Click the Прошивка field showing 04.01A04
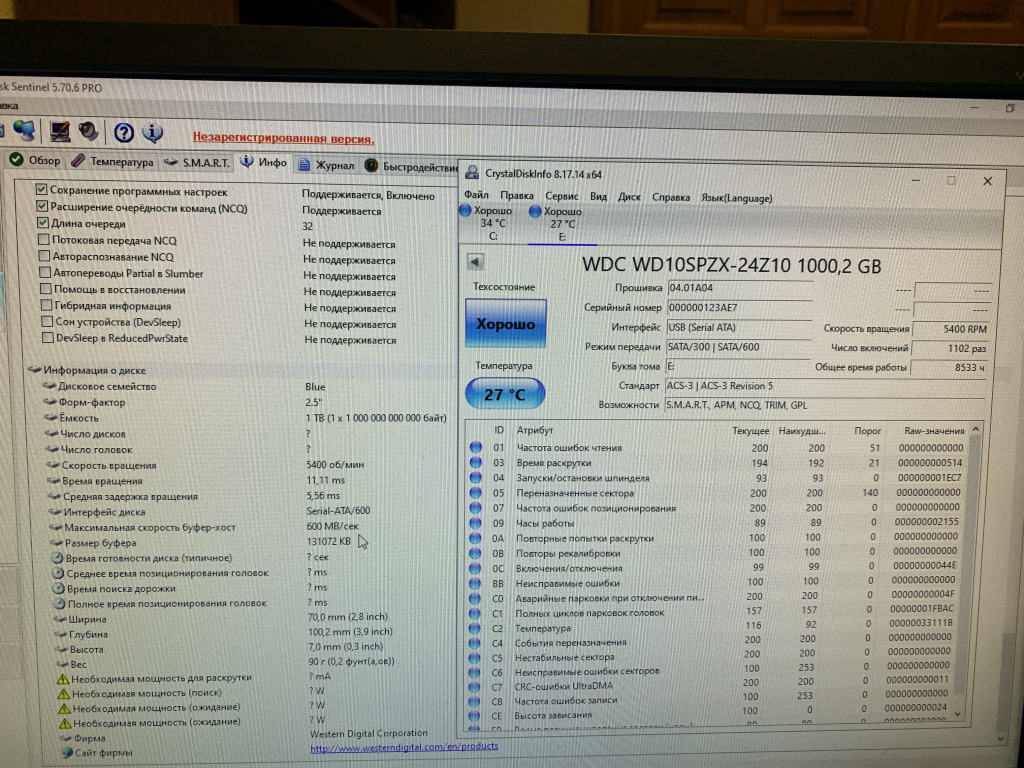This screenshot has width=1024, height=768. (x=739, y=287)
